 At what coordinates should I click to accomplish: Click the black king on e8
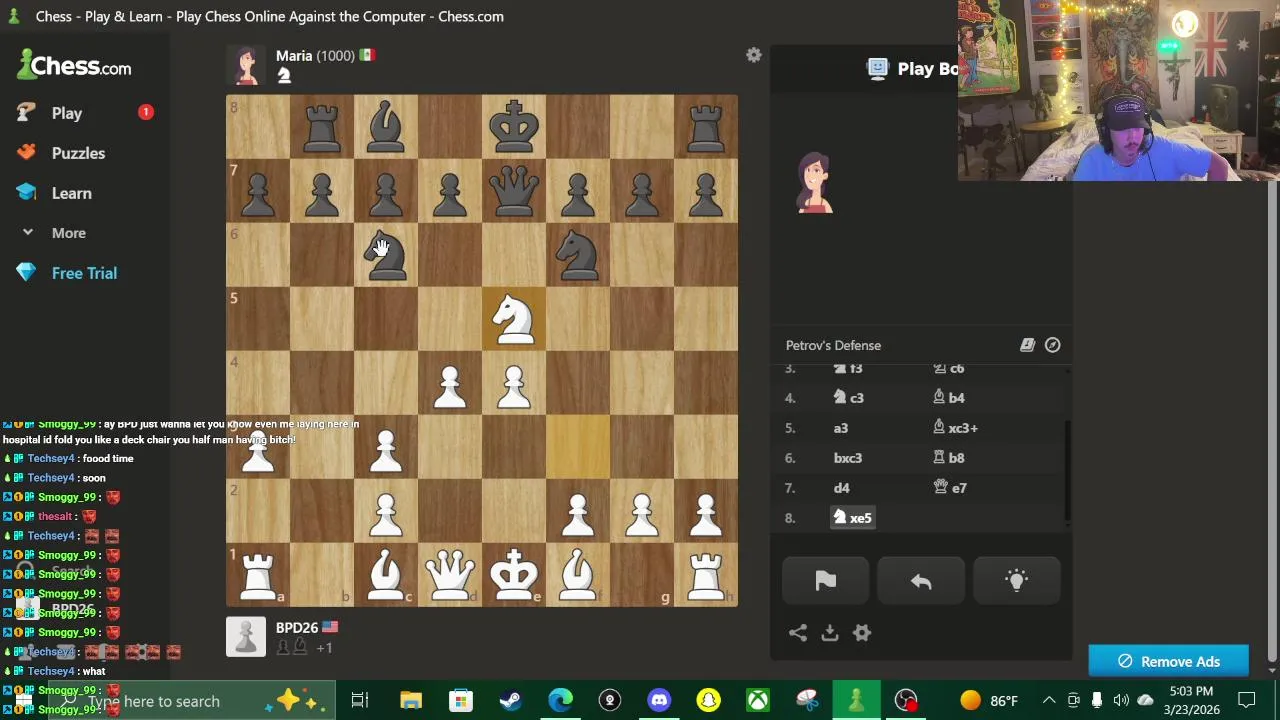tap(514, 127)
